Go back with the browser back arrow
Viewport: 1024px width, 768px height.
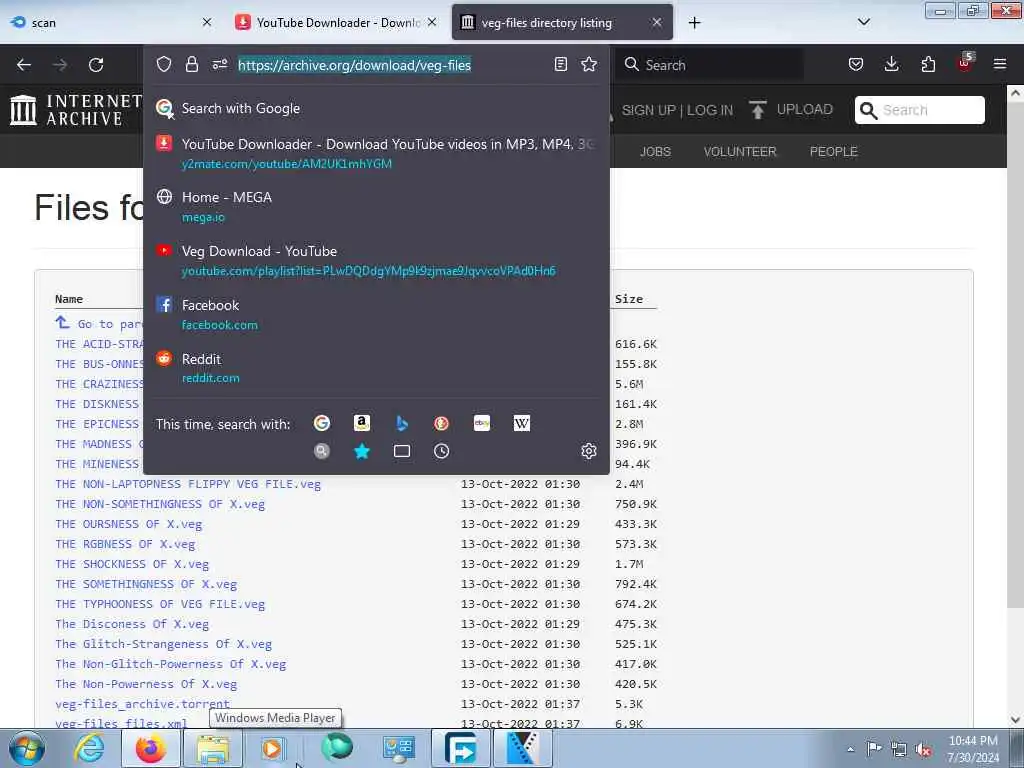[24, 65]
